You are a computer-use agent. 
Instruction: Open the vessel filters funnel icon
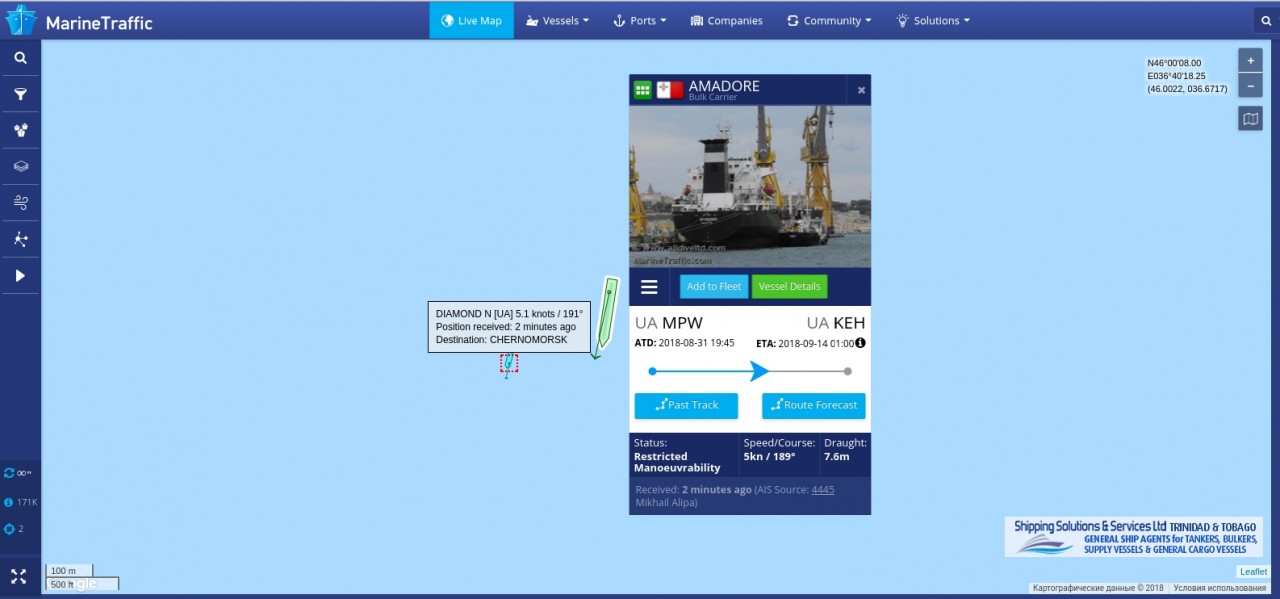click(x=20, y=94)
